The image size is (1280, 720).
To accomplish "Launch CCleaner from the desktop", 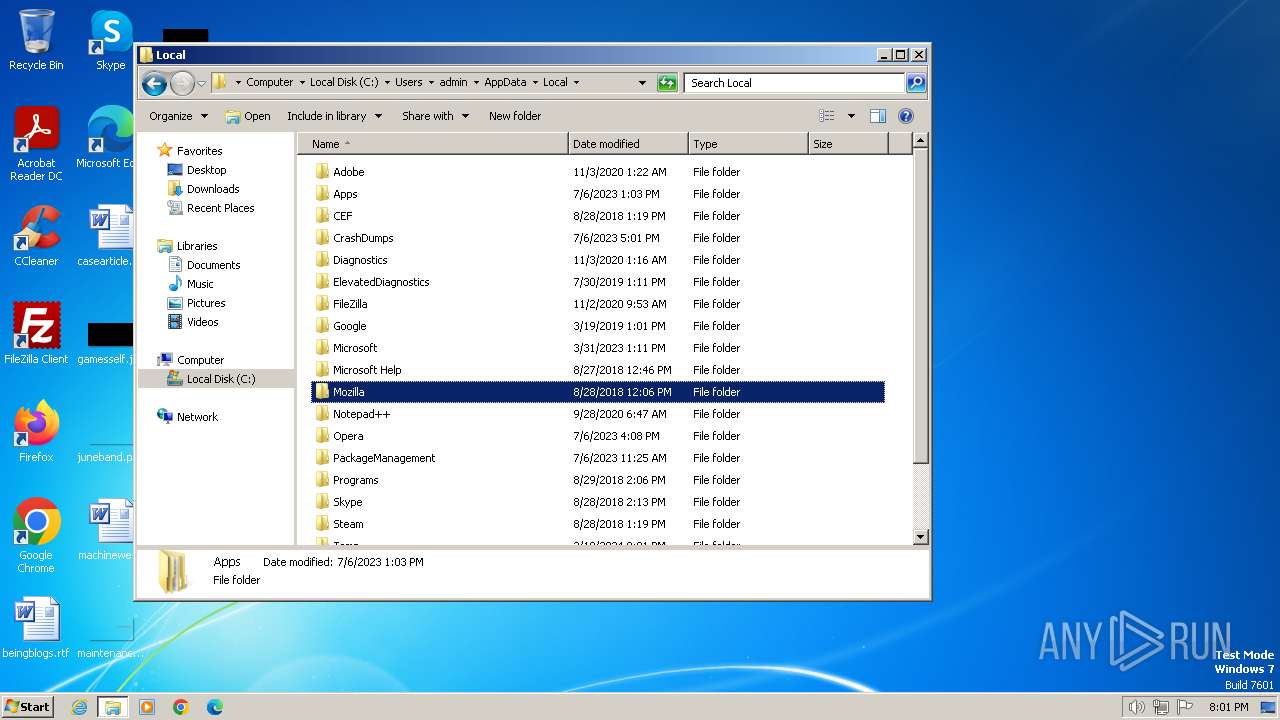I will [x=36, y=236].
